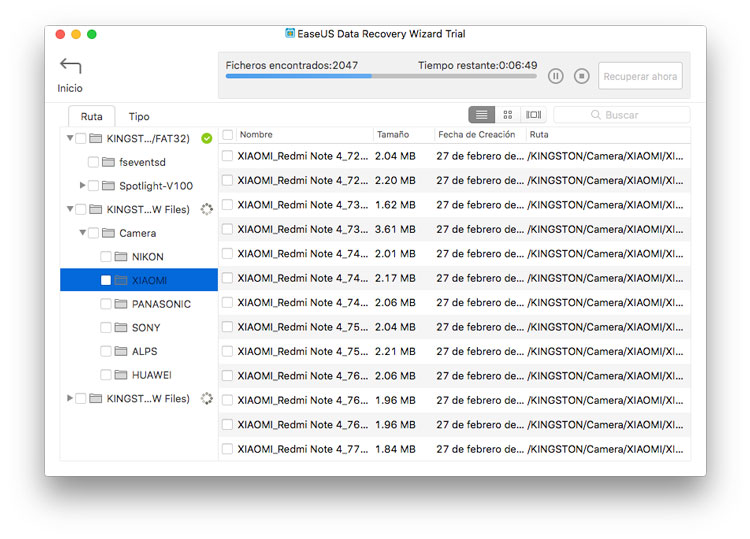Check the XIAOMI folder checkbox

106,280
